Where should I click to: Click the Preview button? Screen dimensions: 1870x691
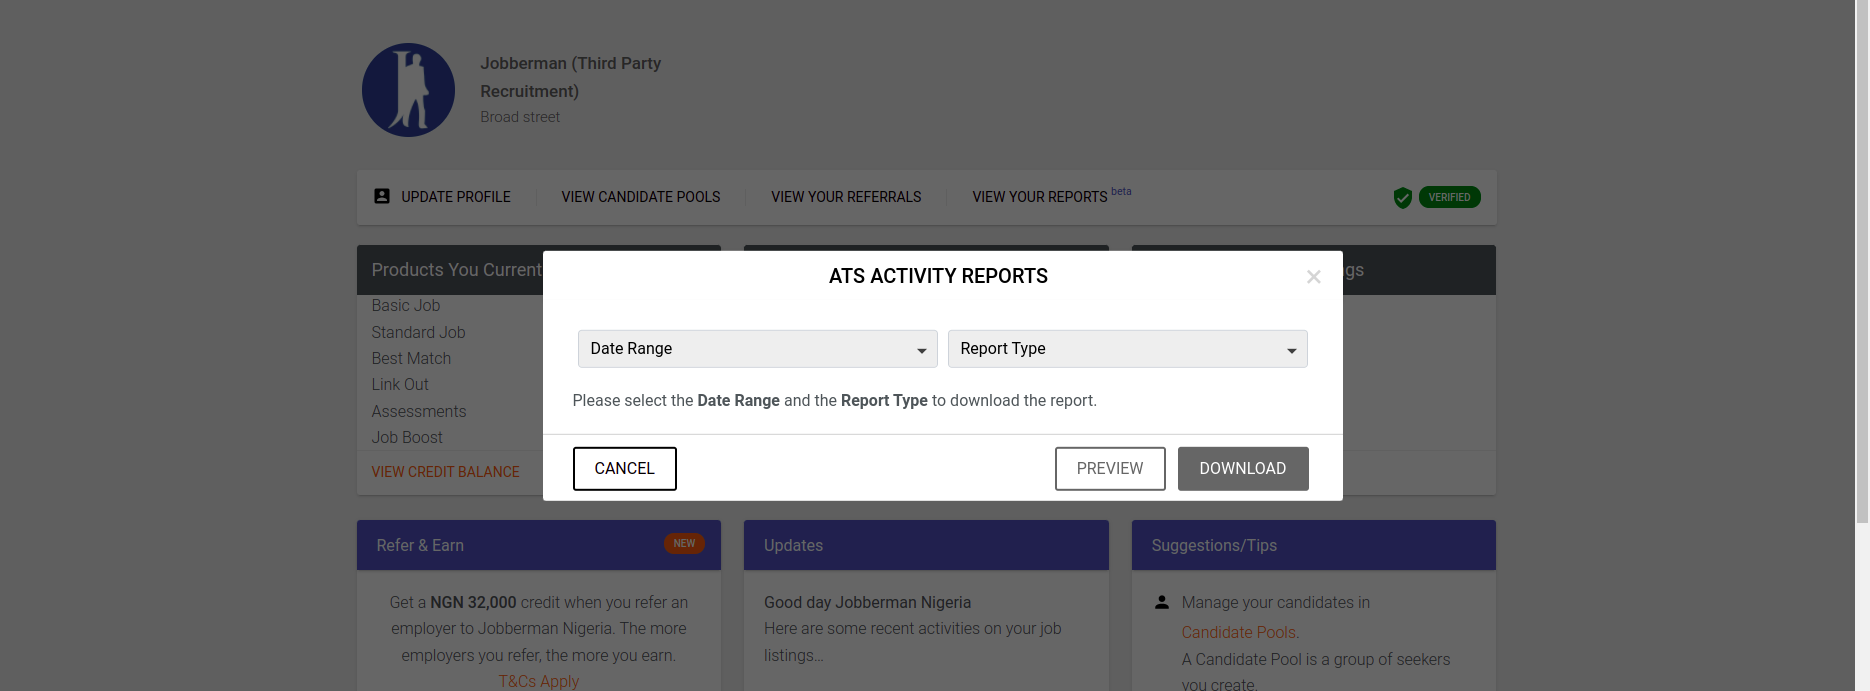click(x=1109, y=469)
